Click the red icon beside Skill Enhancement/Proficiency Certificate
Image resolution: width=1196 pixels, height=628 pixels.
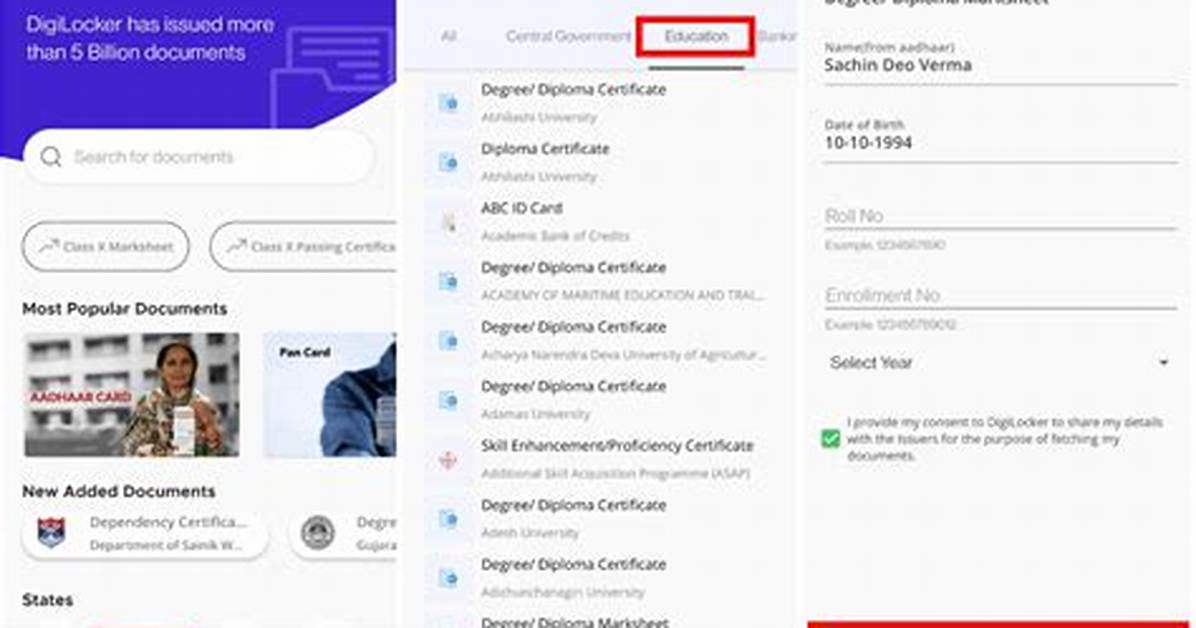coord(448,459)
